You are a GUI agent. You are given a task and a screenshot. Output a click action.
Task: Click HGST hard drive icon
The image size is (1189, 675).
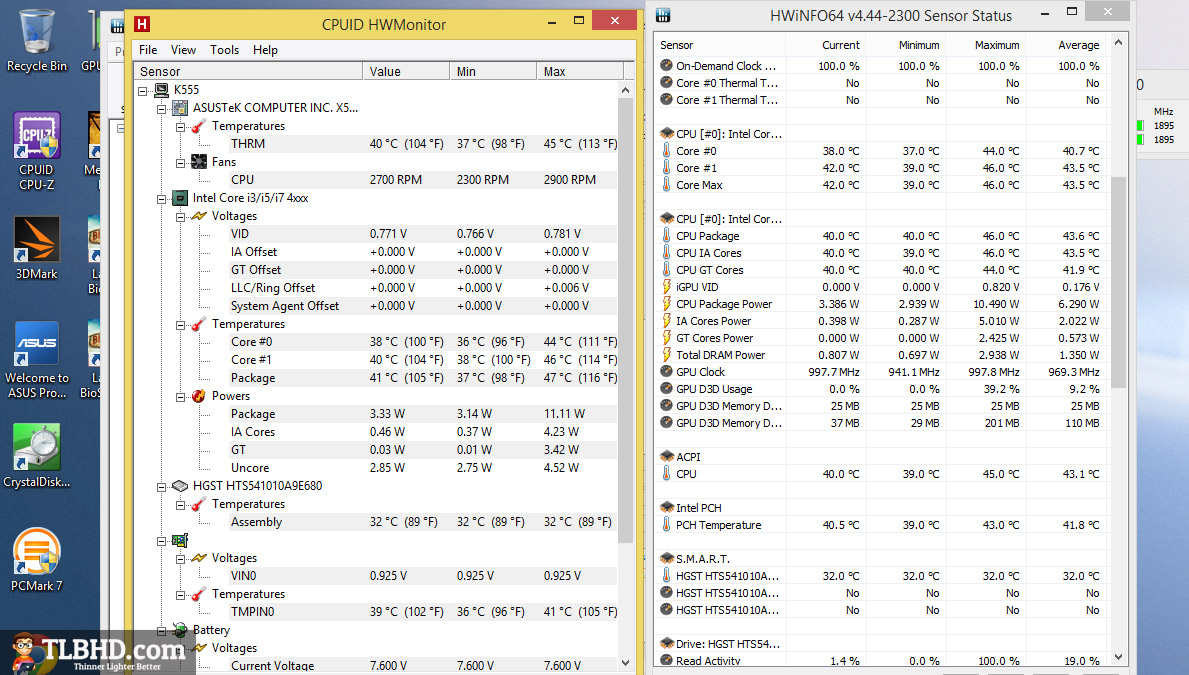180,485
